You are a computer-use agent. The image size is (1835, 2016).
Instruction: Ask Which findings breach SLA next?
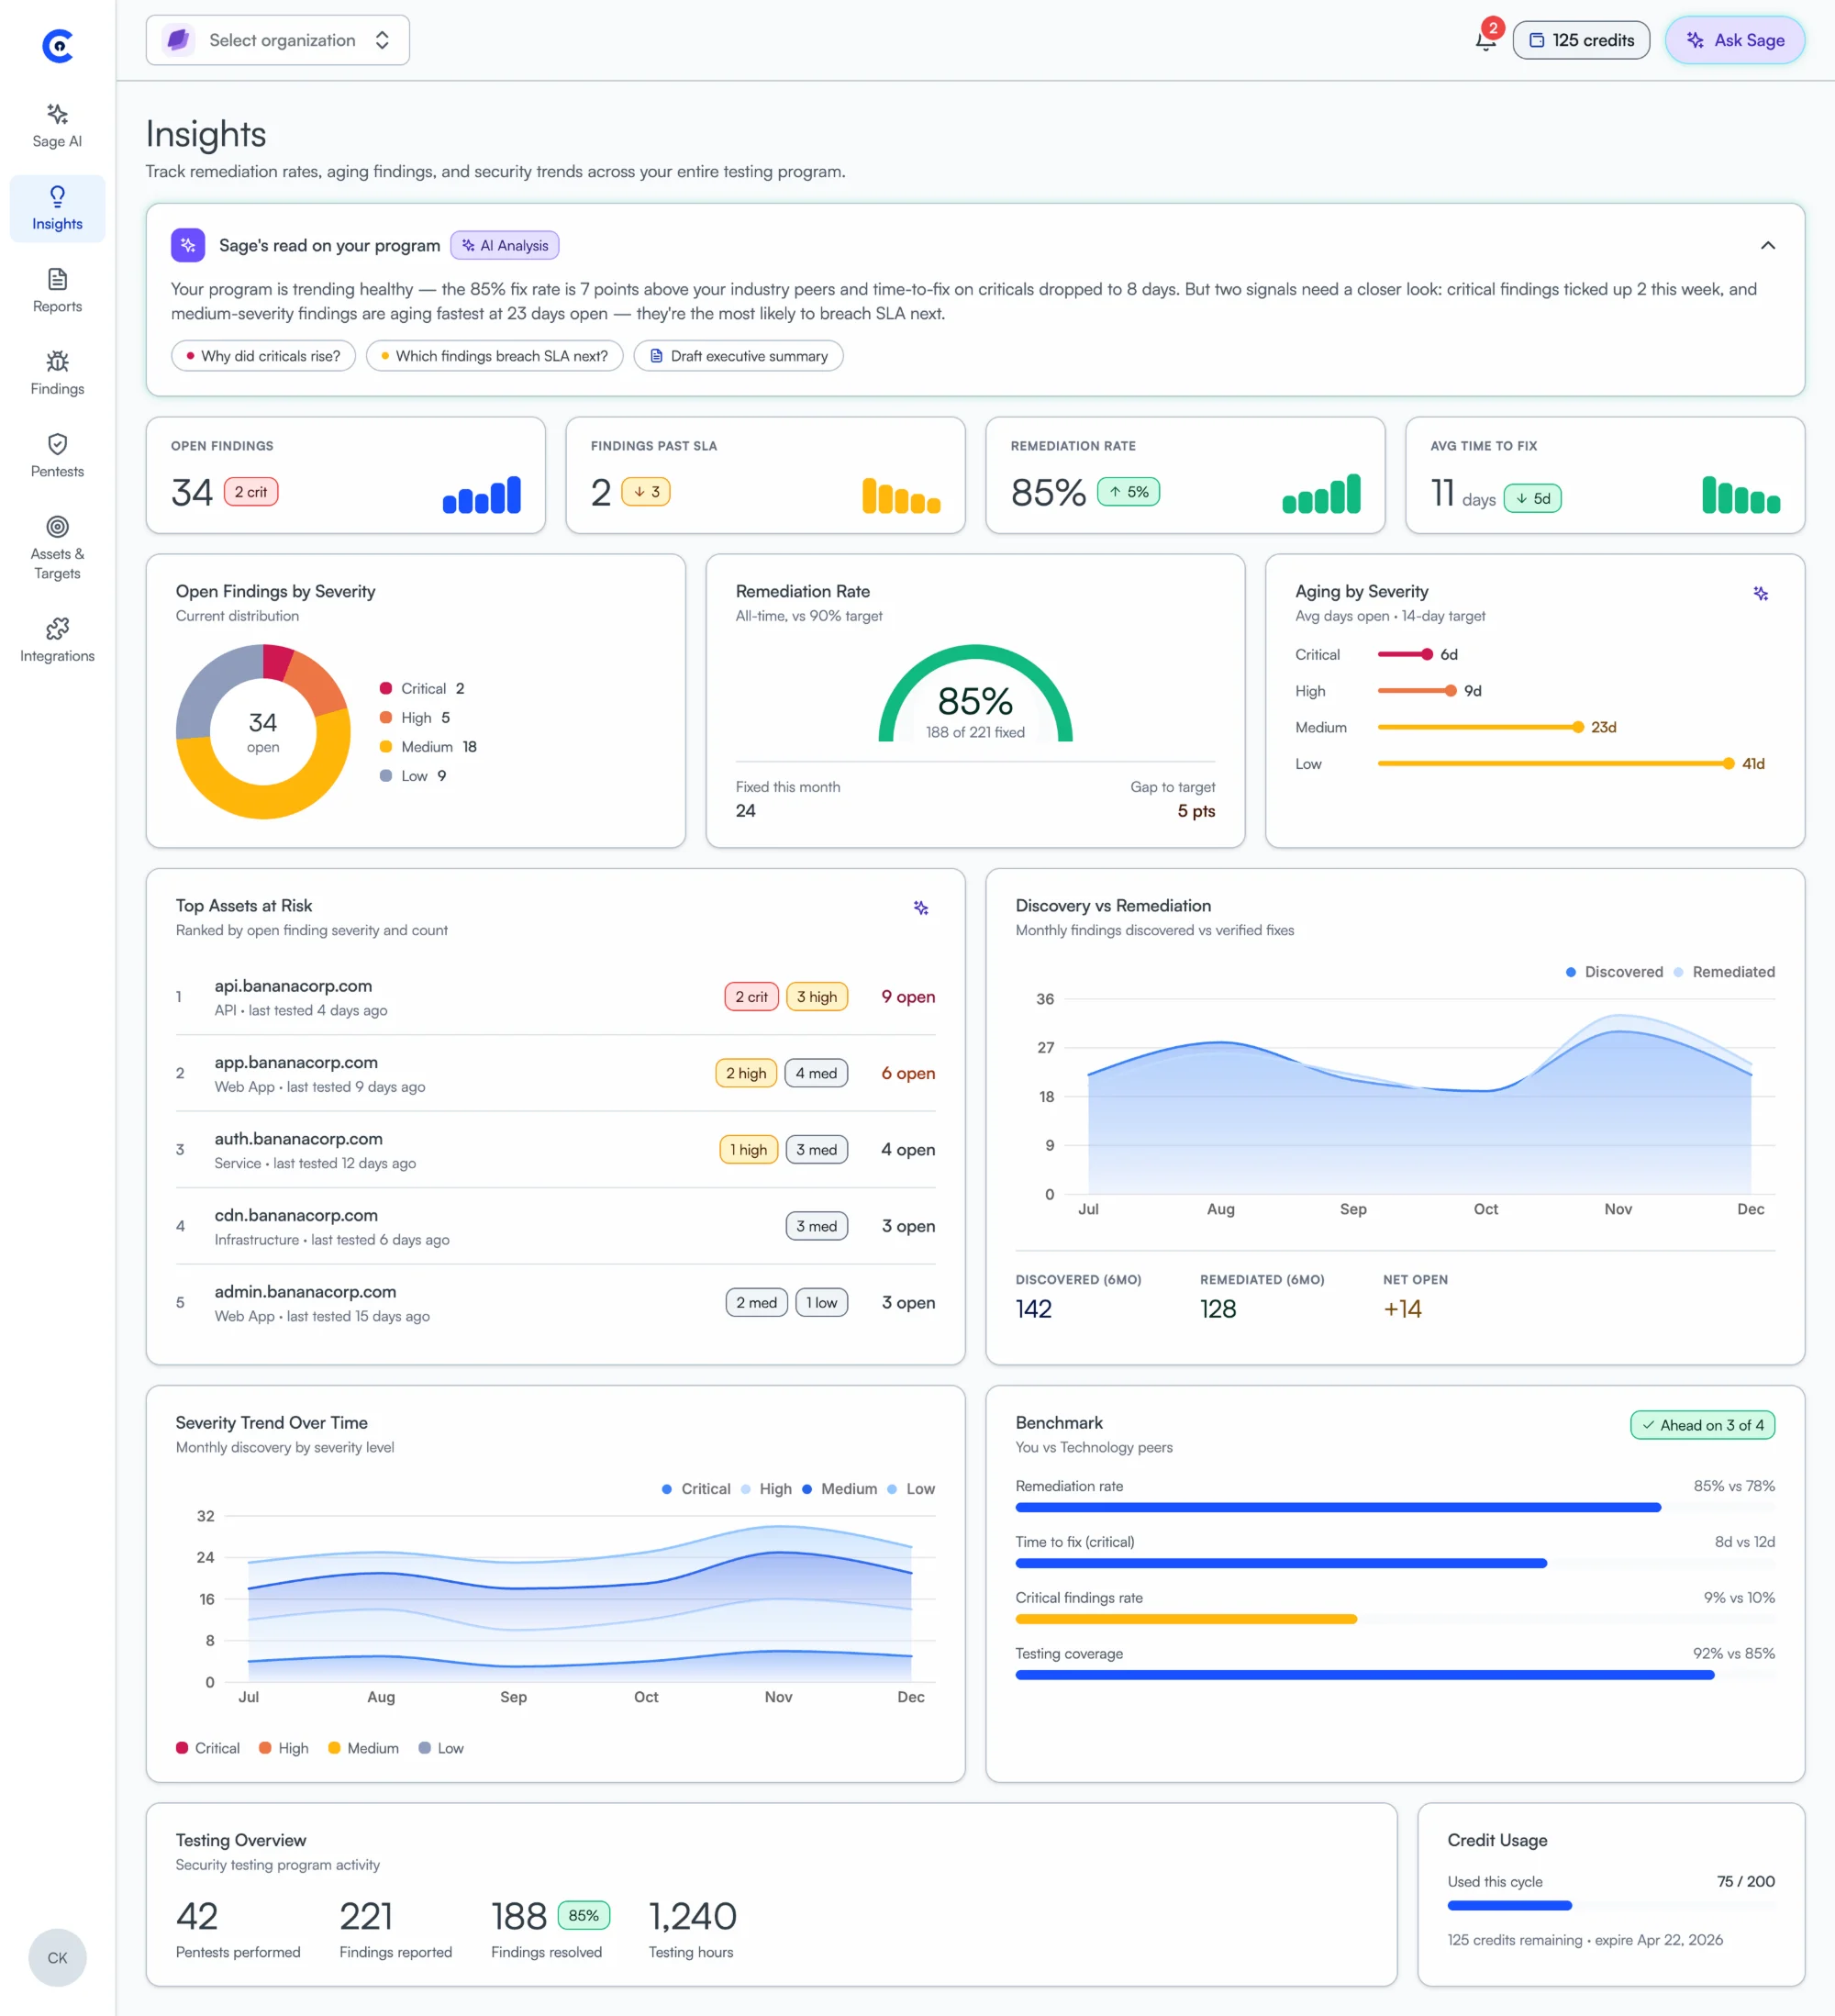pos(494,356)
